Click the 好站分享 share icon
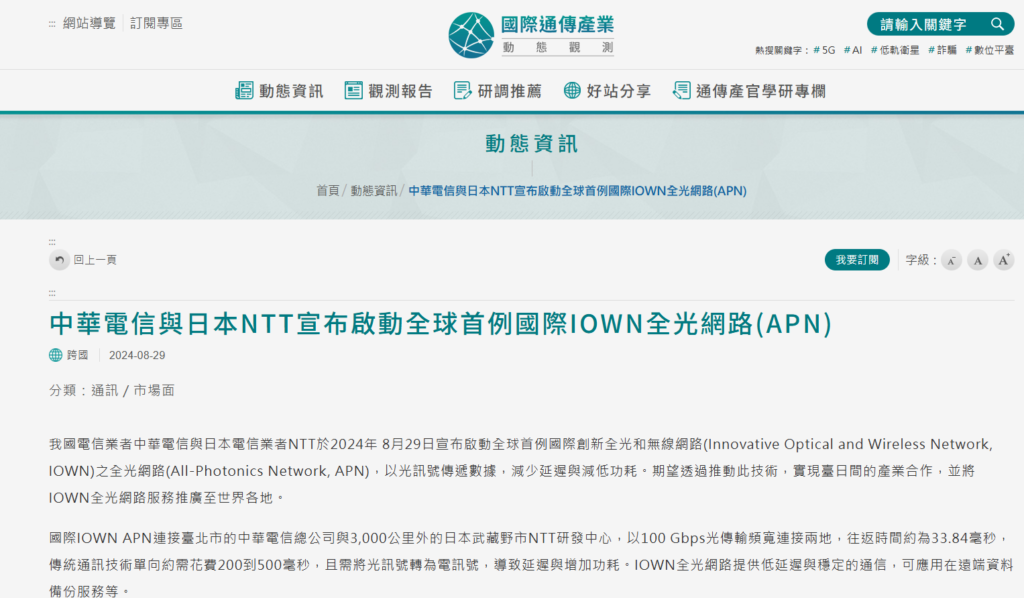Viewport: 1024px width, 598px height. tap(570, 90)
